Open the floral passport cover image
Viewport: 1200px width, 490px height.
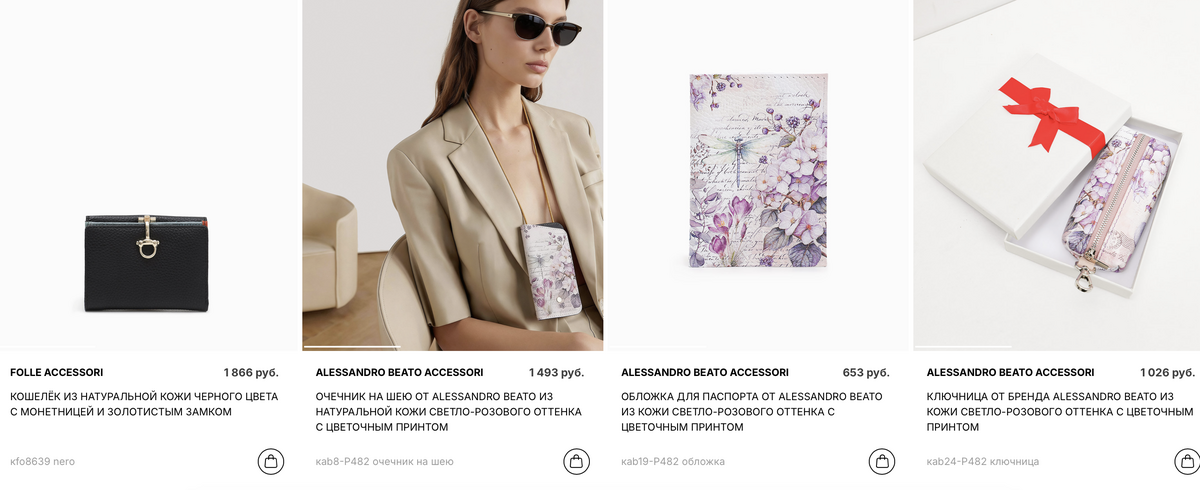coord(758,175)
